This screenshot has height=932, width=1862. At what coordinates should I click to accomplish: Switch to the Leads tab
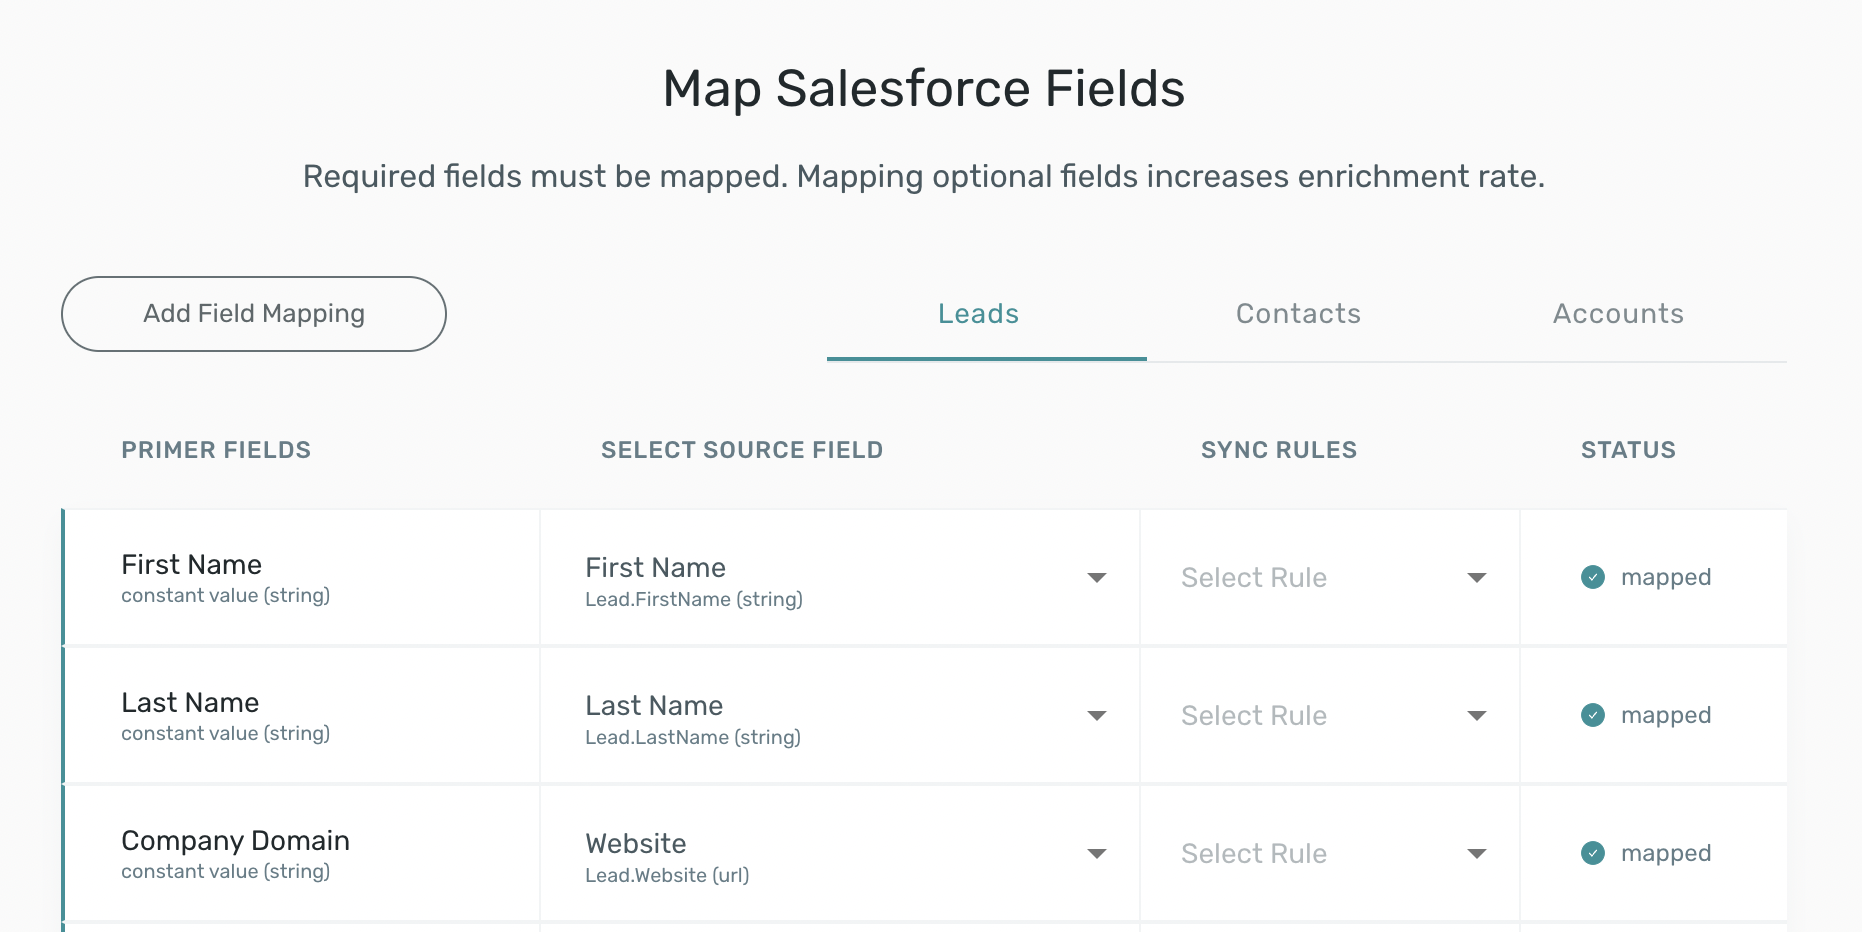click(979, 314)
